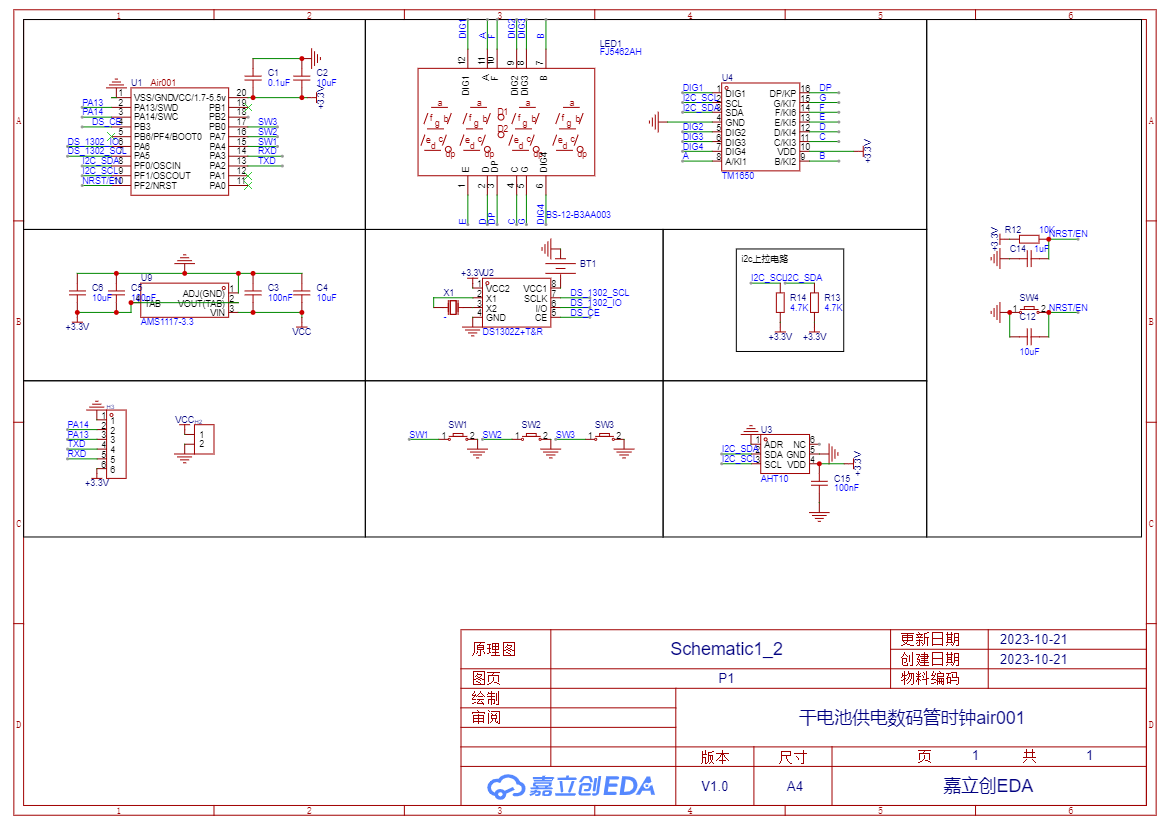Click the 'LED1 FJ5462AH' label
Viewport: 1170px width, 825px height.
coord(620,48)
